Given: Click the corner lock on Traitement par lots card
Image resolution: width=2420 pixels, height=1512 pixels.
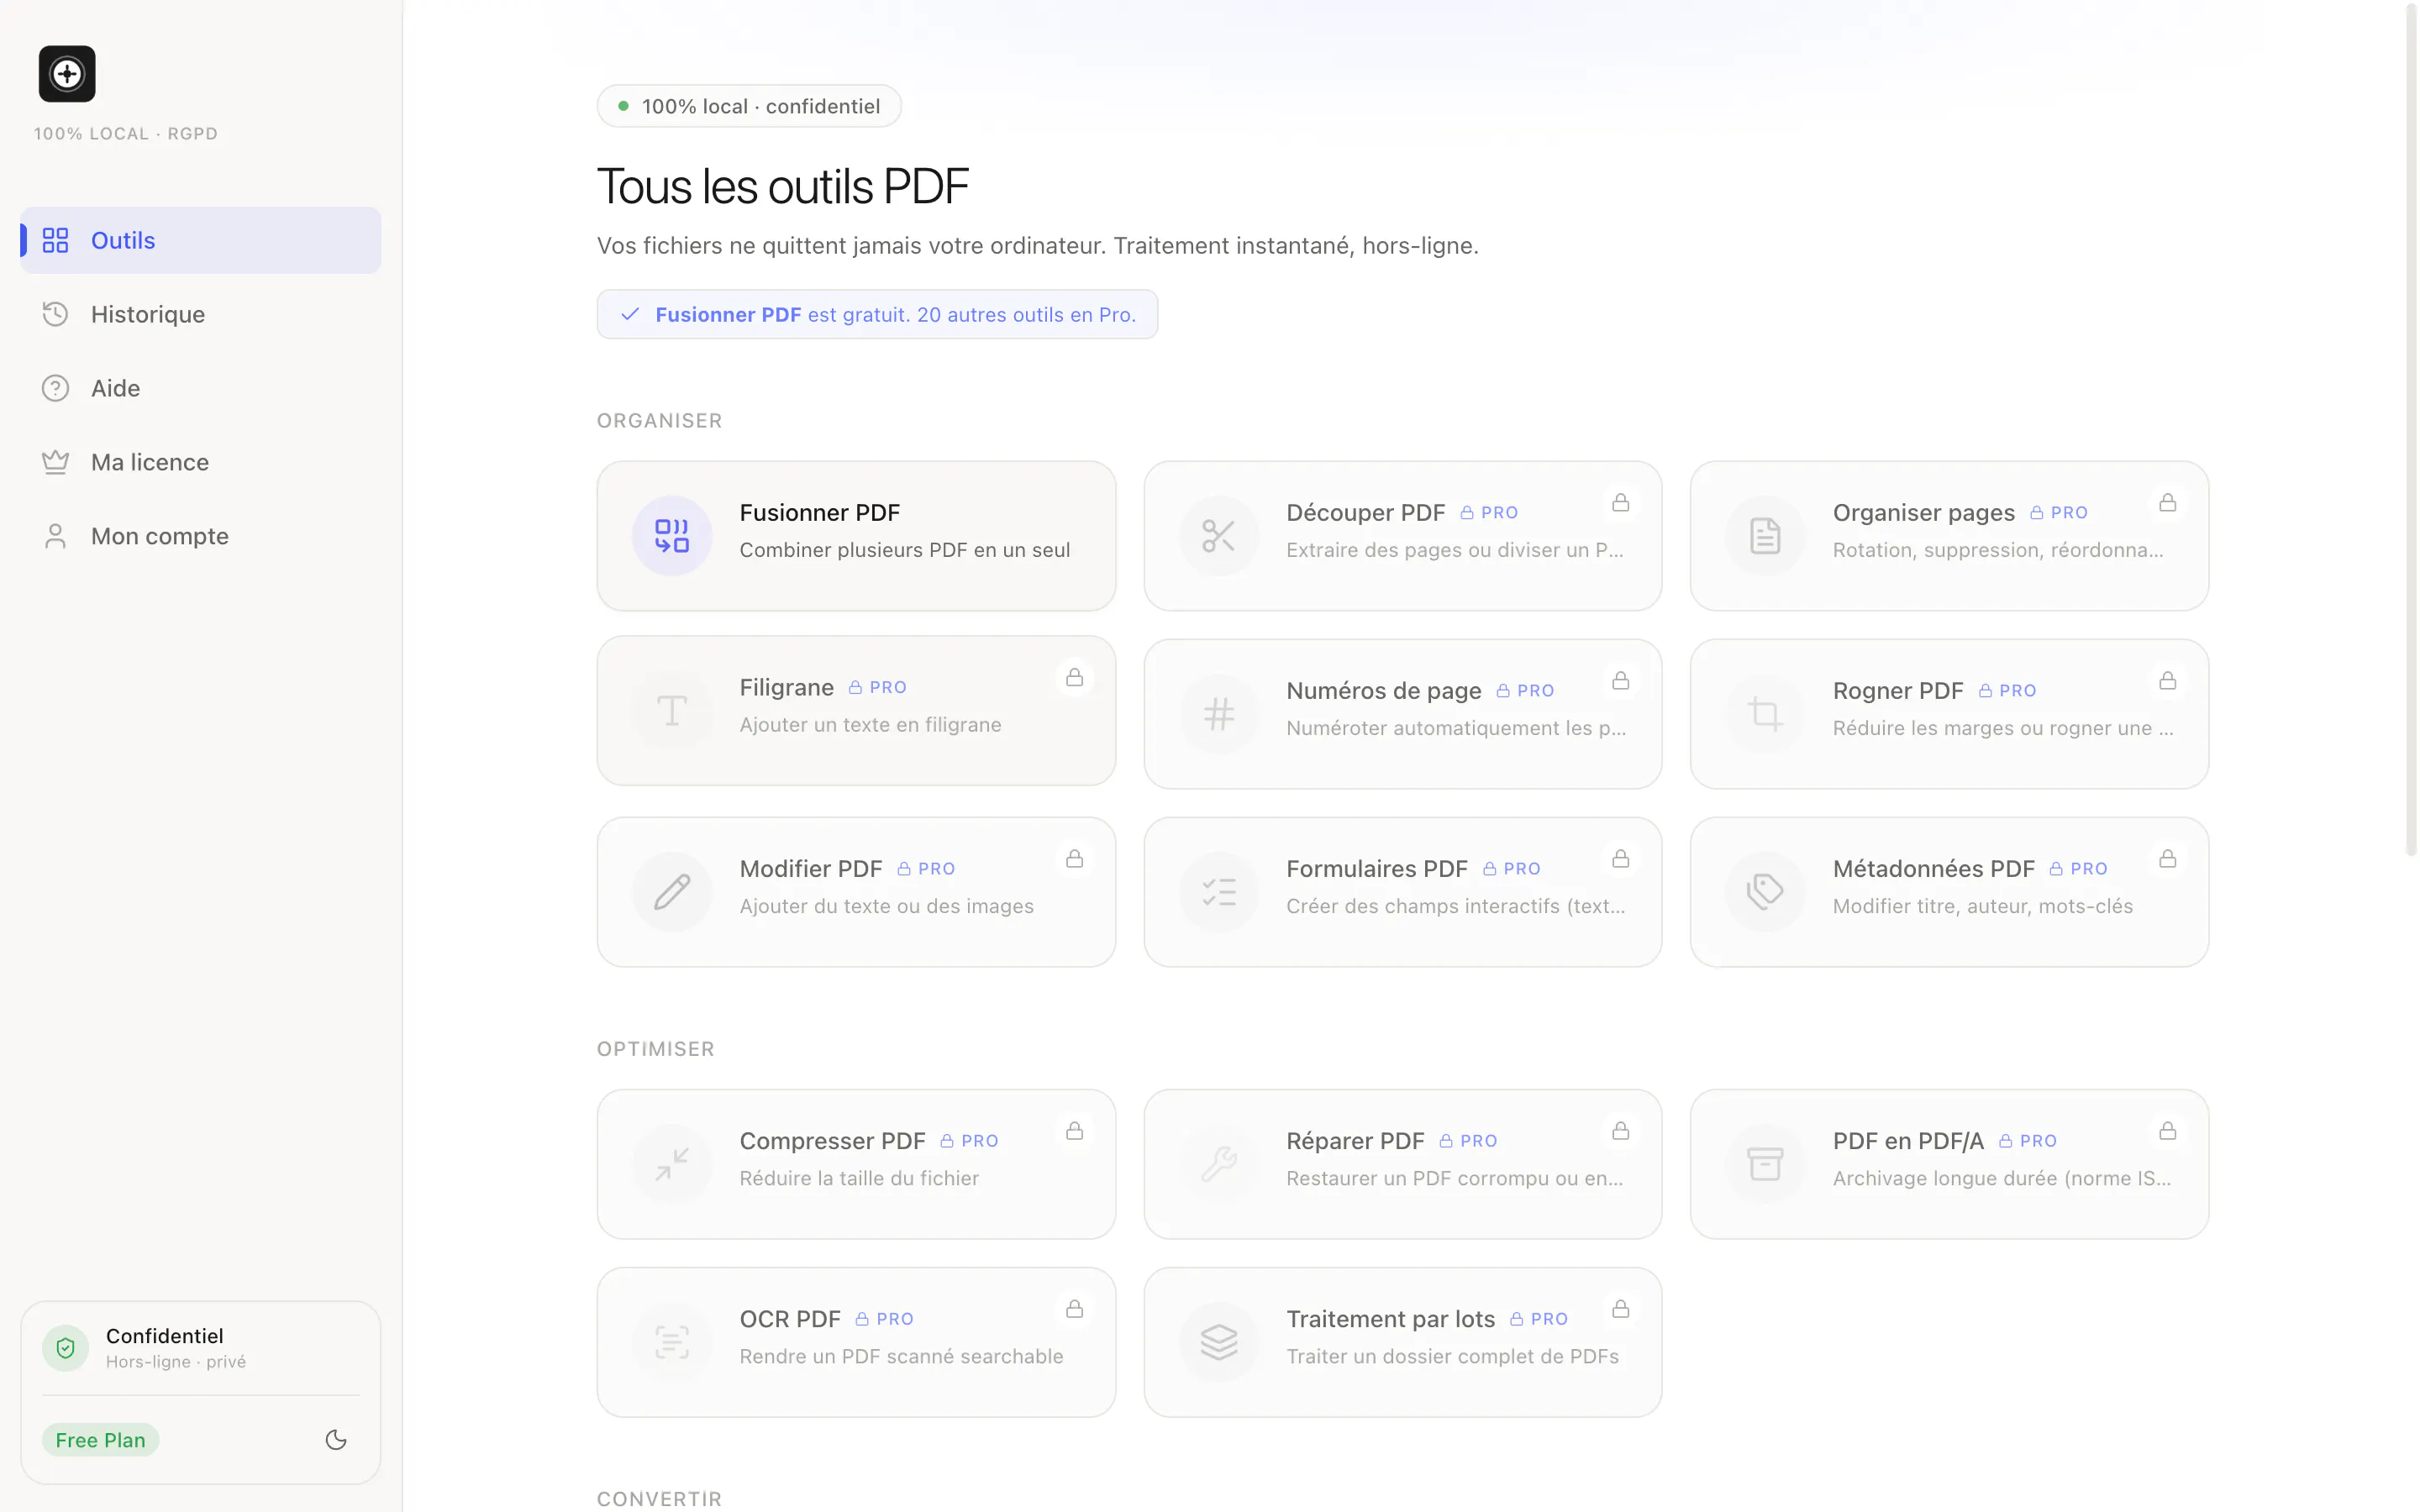Looking at the screenshot, I should [x=1621, y=1308].
